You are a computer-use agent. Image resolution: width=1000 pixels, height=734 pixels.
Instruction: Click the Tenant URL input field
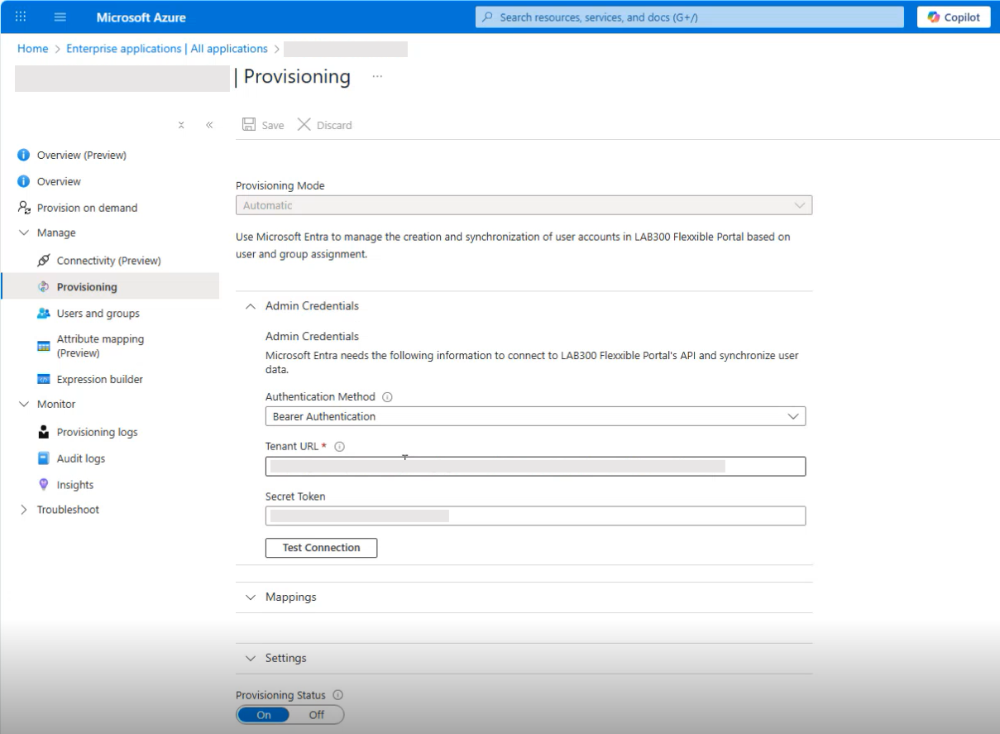click(535, 465)
